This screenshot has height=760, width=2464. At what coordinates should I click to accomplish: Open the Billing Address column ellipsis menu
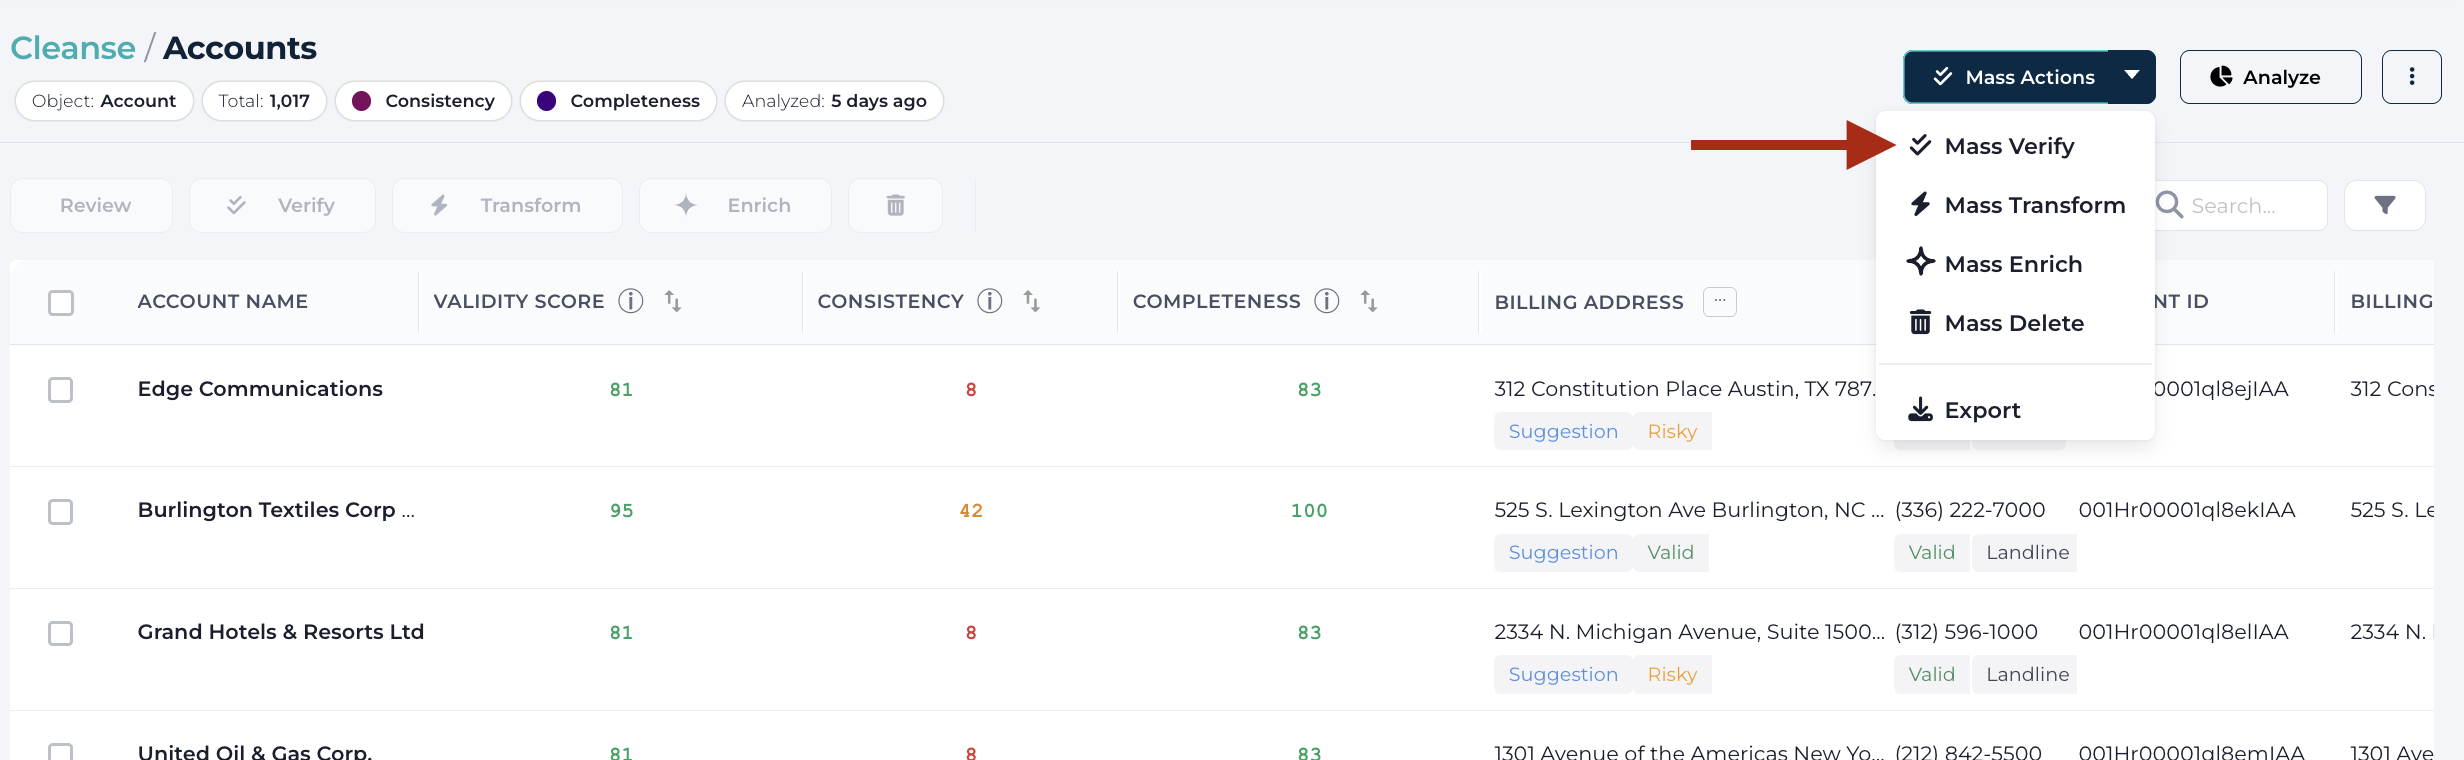click(x=1720, y=301)
